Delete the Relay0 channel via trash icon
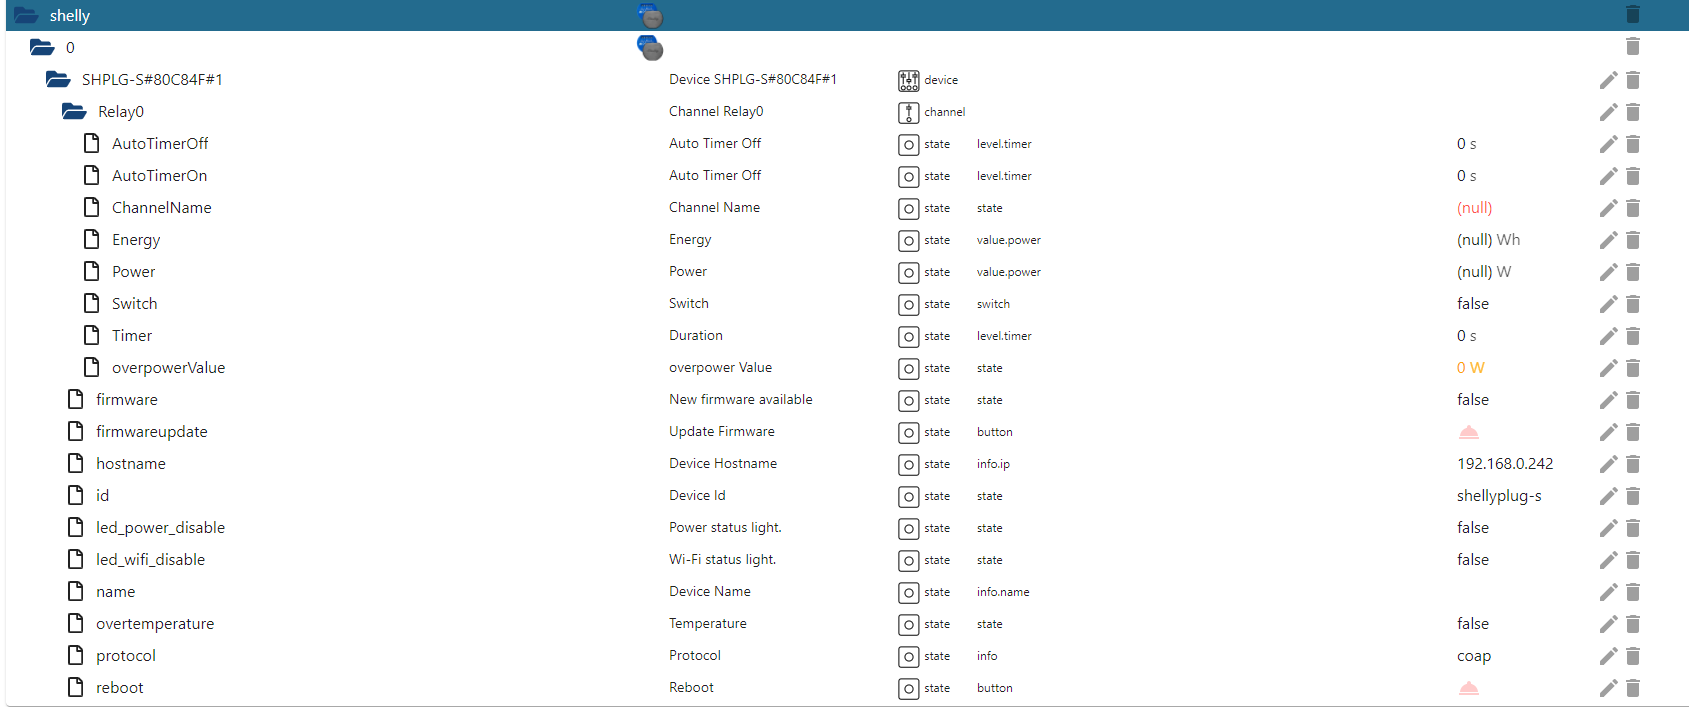1689x707 pixels. 1633,112
